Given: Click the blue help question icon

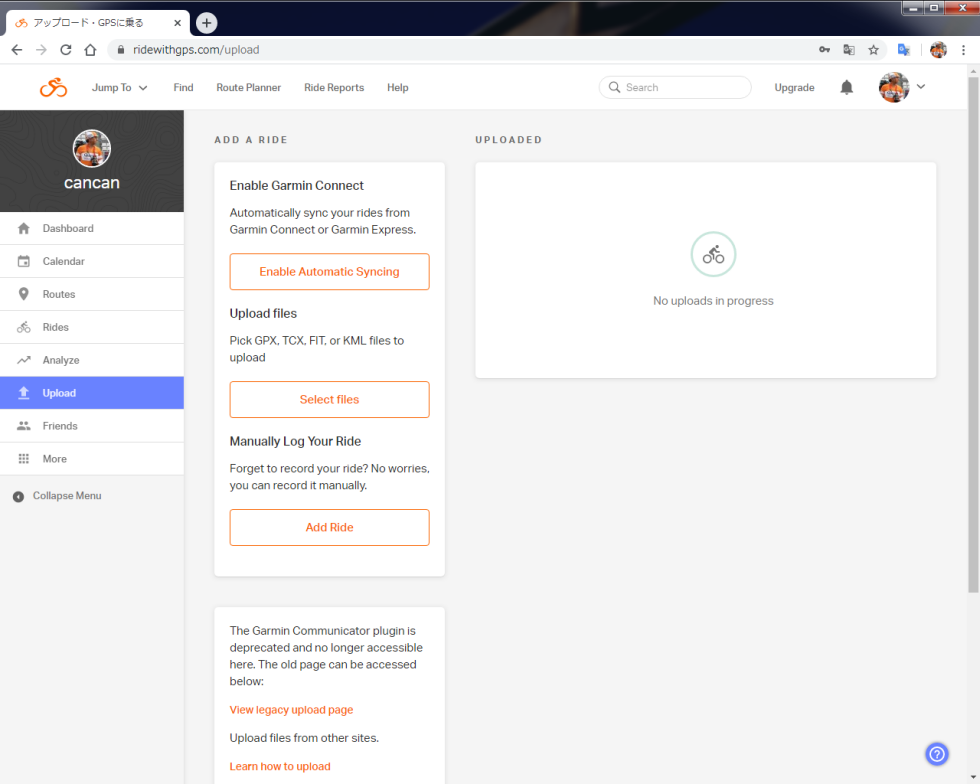Looking at the screenshot, I should [937, 754].
